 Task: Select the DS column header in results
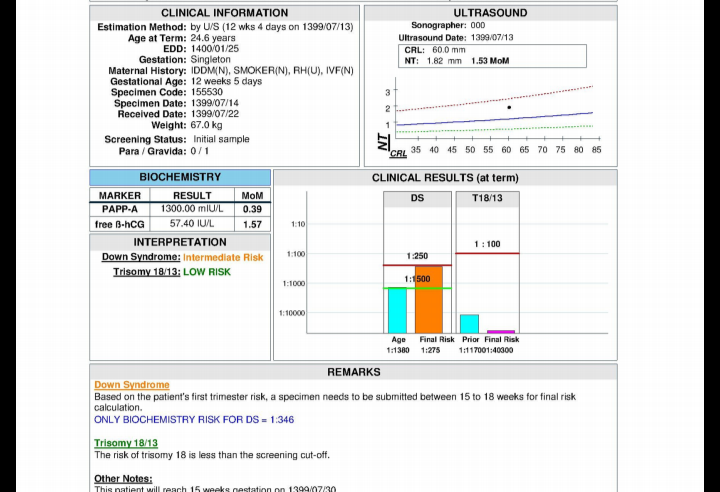(417, 198)
